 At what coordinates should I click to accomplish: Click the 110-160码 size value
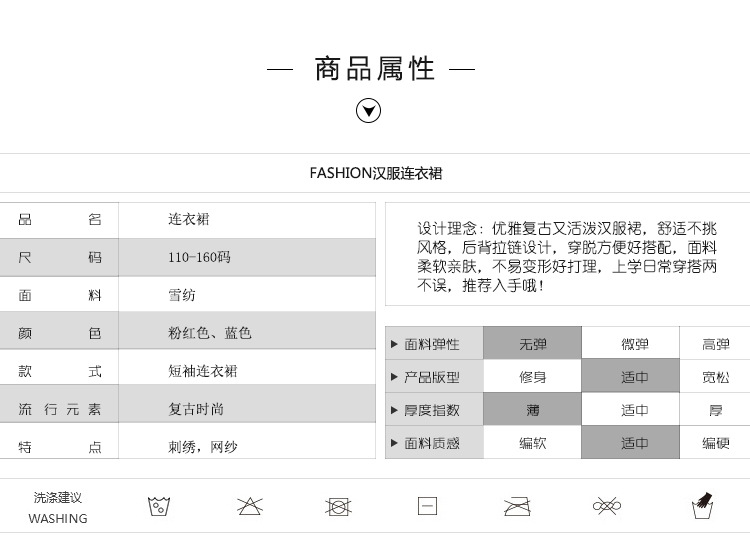click(199, 257)
